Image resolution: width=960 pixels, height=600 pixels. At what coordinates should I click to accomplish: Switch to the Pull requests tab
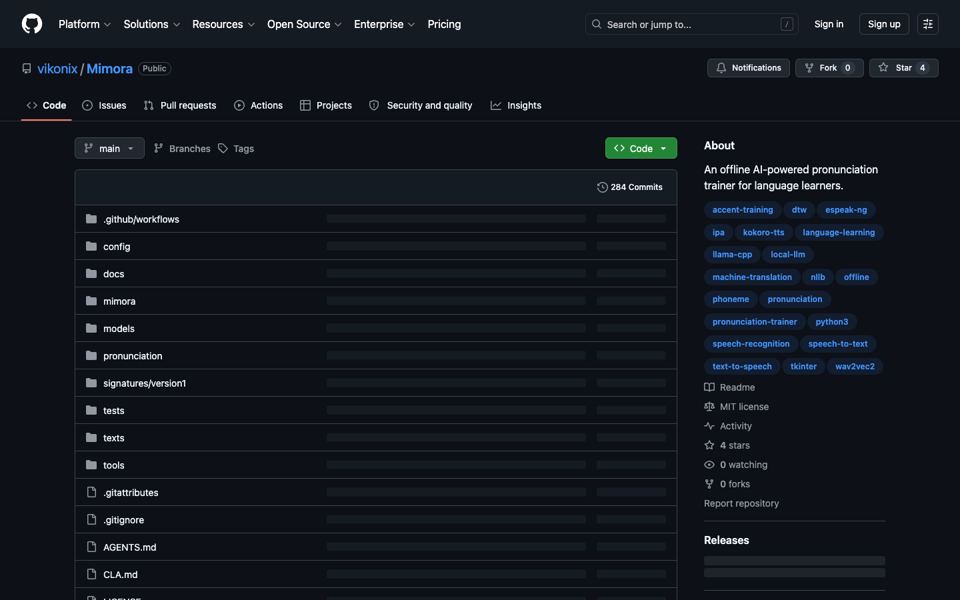pyautogui.click(x=180, y=105)
